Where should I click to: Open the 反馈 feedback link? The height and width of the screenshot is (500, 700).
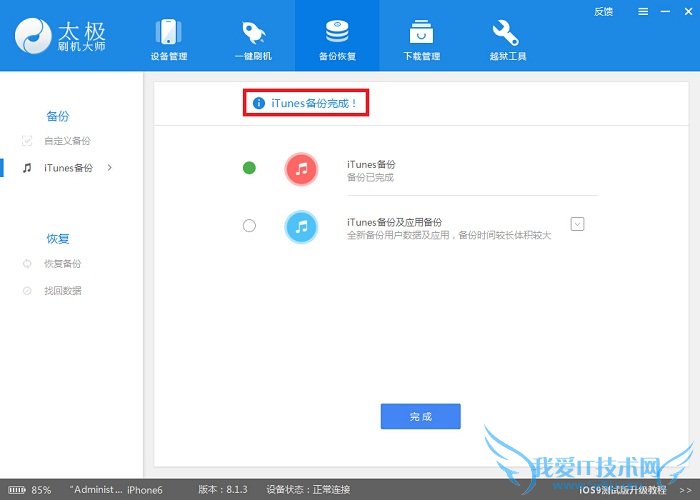603,12
